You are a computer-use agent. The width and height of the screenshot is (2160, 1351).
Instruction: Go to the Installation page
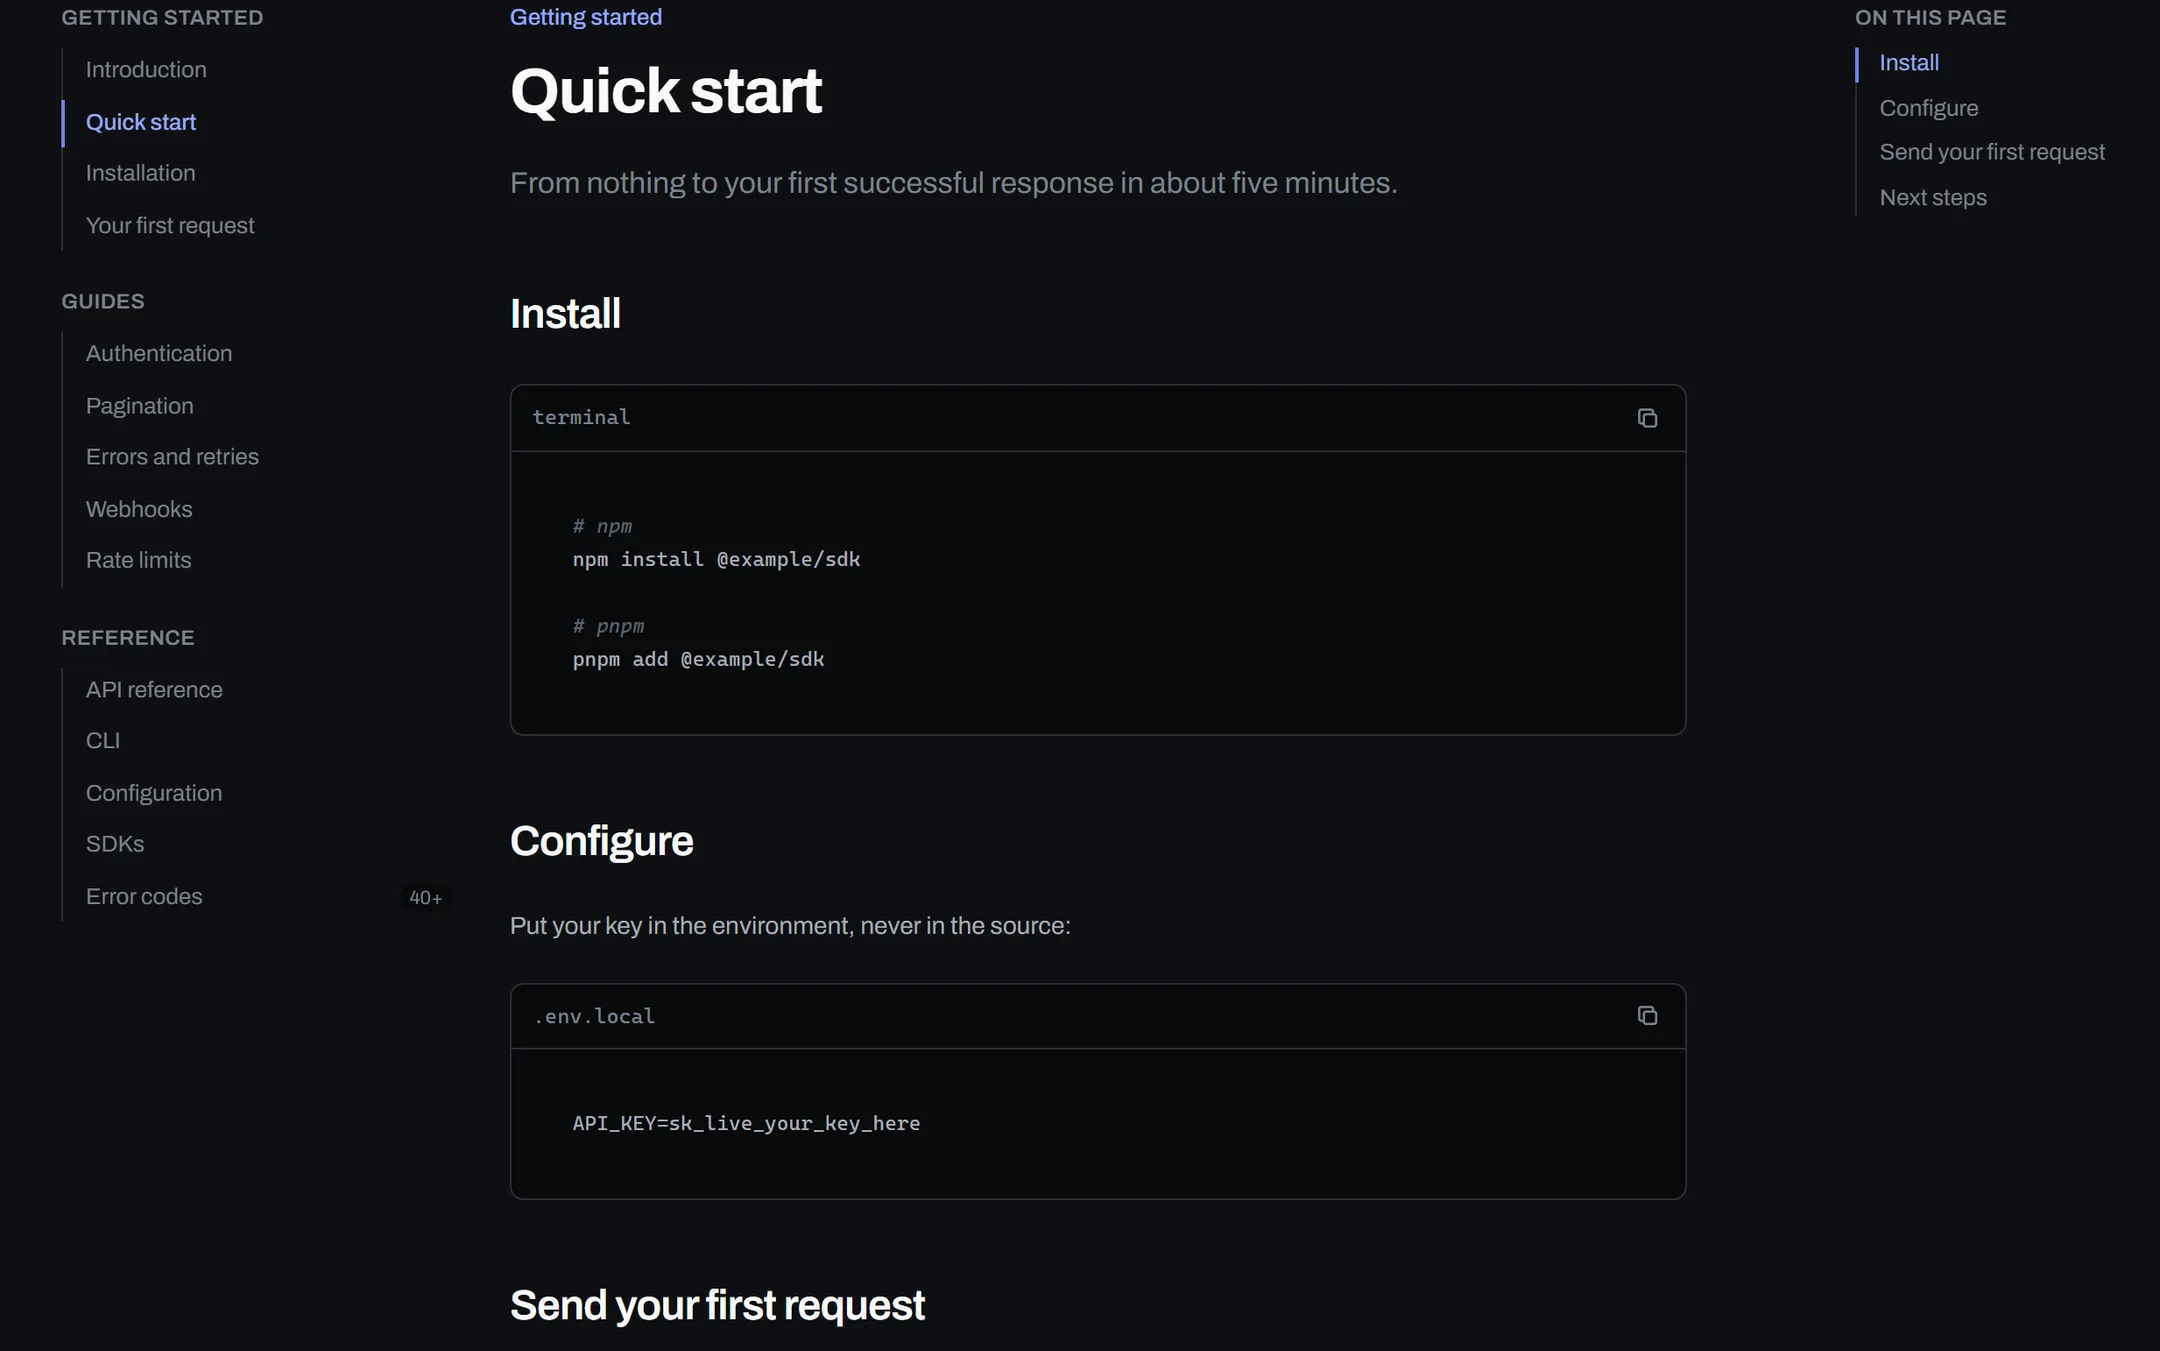click(140, 173)
